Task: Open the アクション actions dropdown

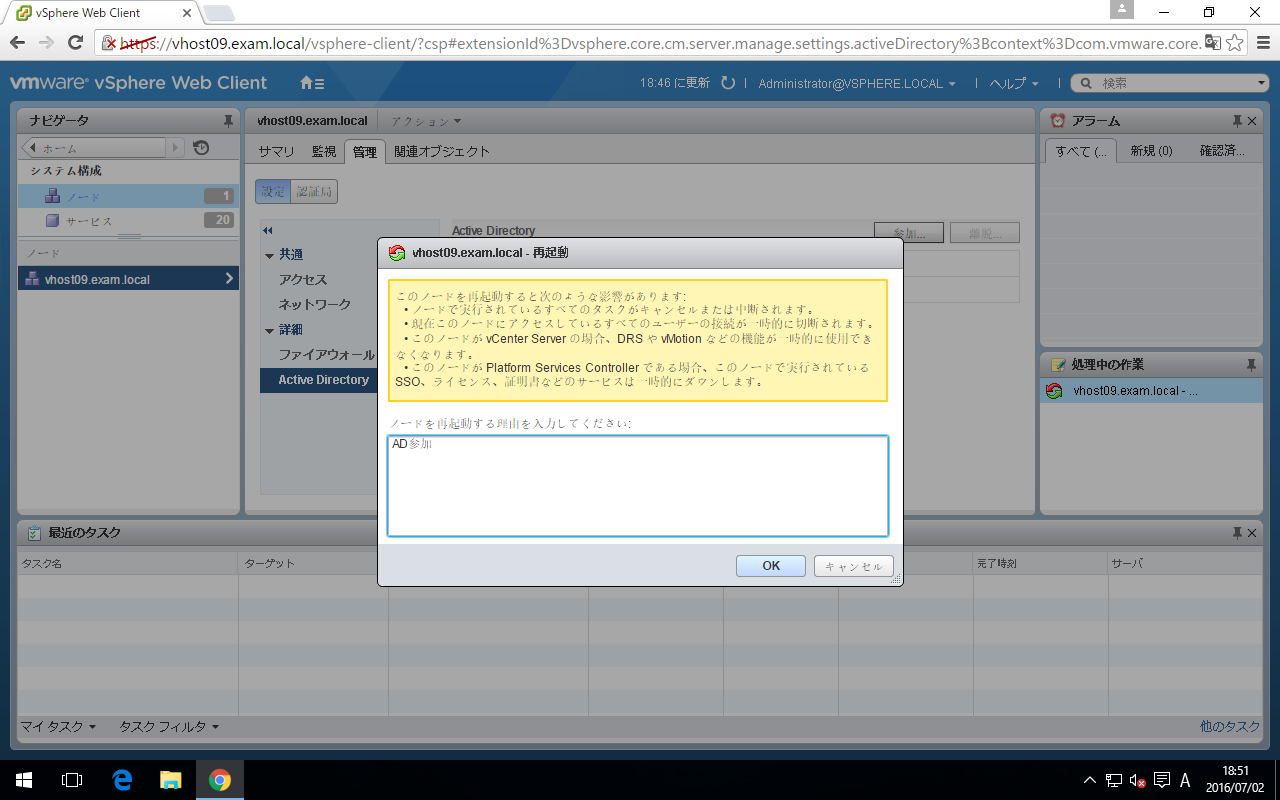Action: tap(426, 121)
